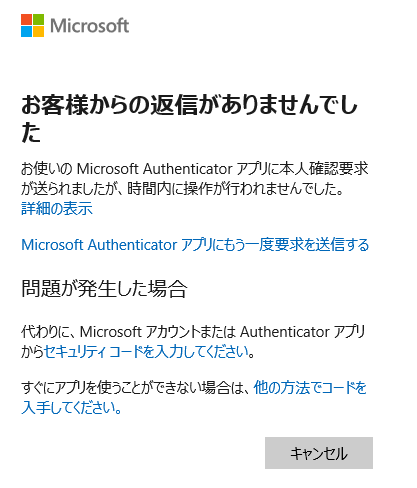Select the セキュリティ コードを入力してください link

click(147, 351)
